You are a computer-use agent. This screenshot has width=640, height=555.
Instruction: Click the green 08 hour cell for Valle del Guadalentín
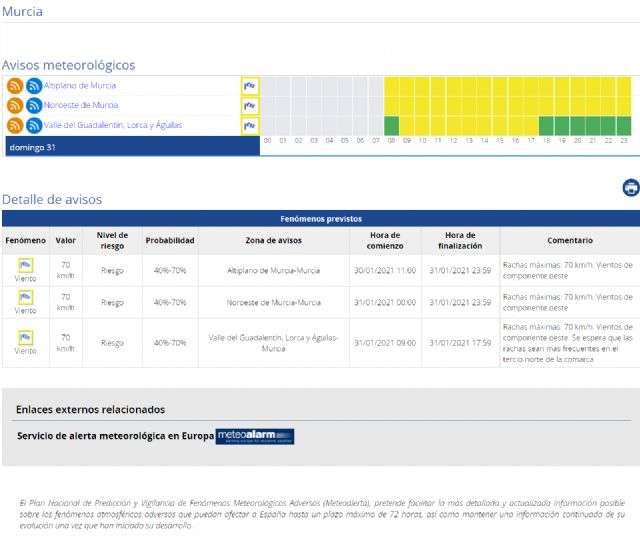[x=391, y=126]
